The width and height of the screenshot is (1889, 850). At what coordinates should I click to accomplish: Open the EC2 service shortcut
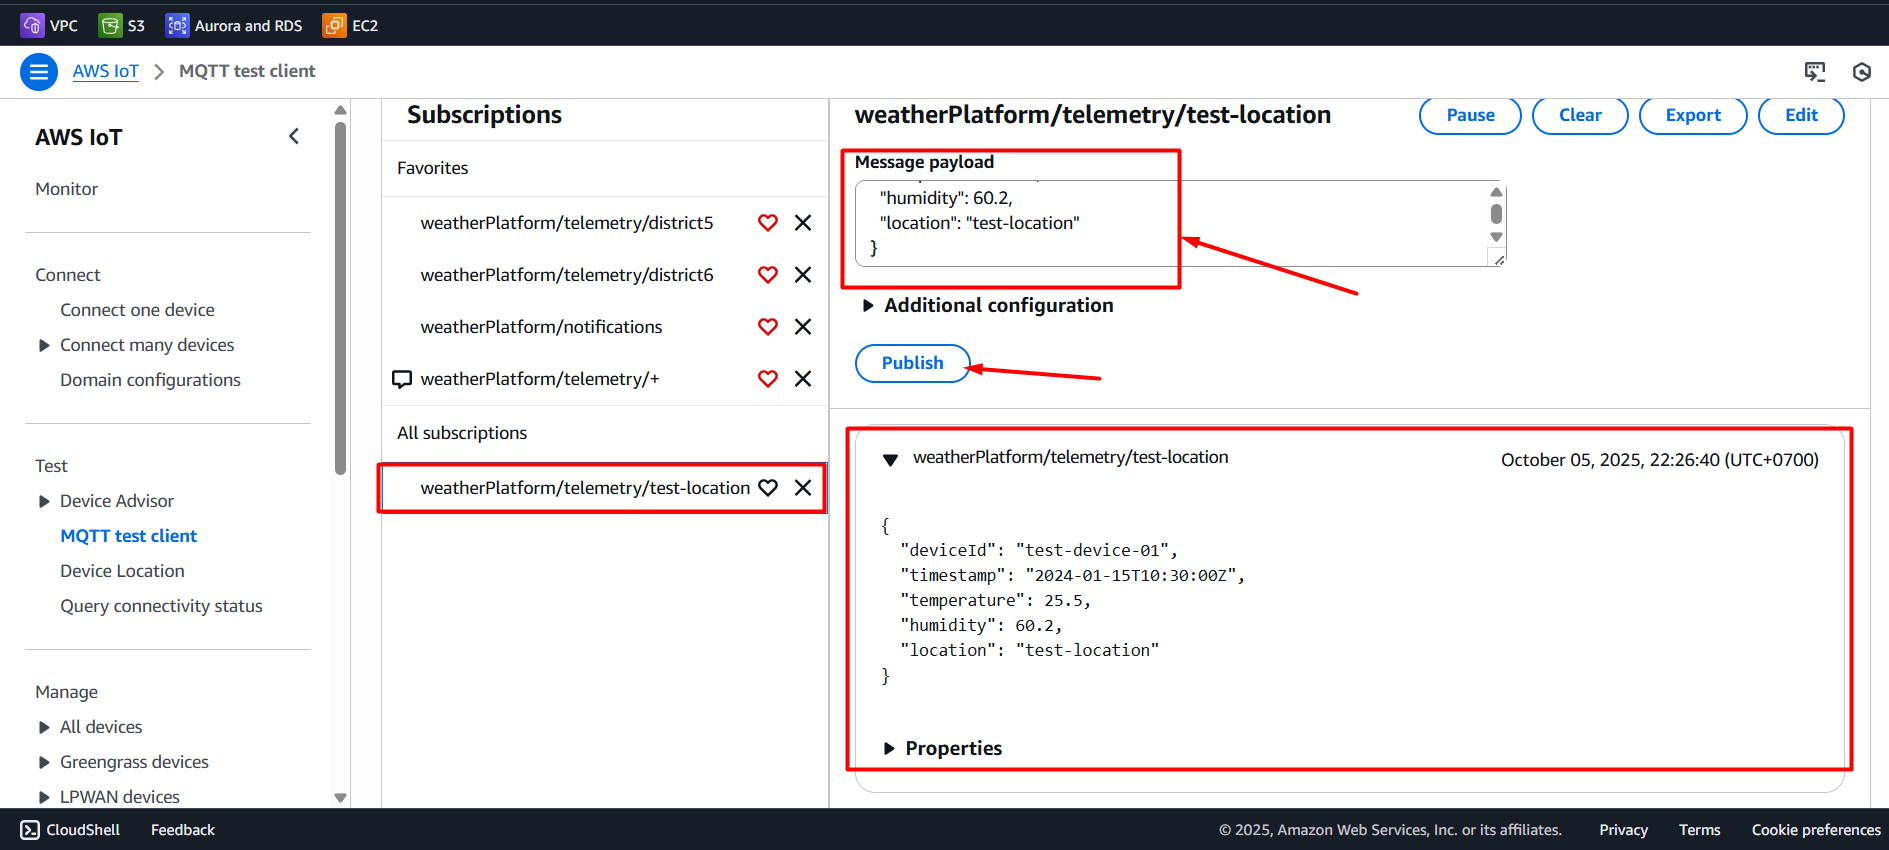coord(334,25)
